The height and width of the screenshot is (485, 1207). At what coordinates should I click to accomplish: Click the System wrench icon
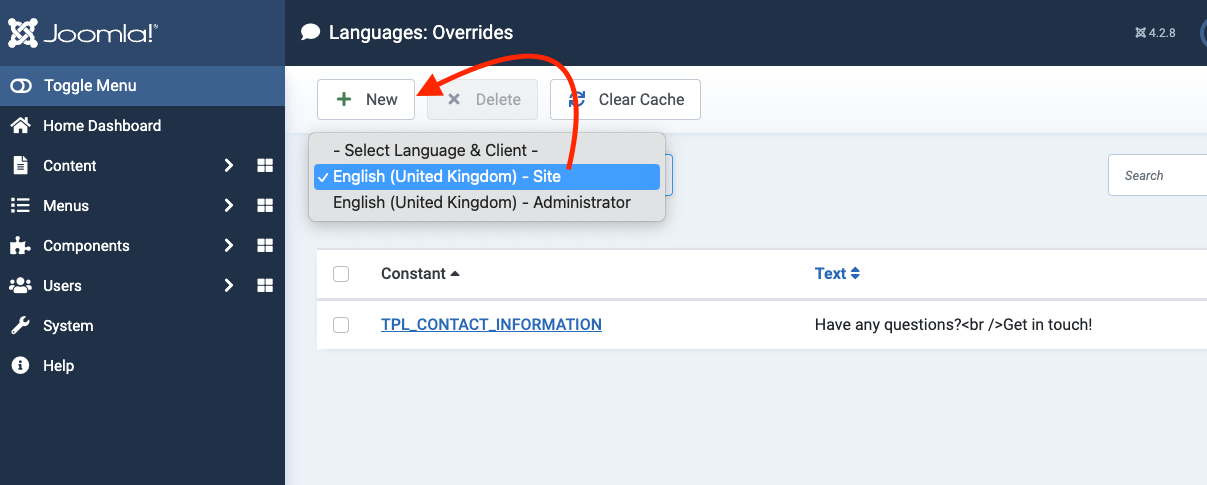pyautogui.click(x=20, y=326)
